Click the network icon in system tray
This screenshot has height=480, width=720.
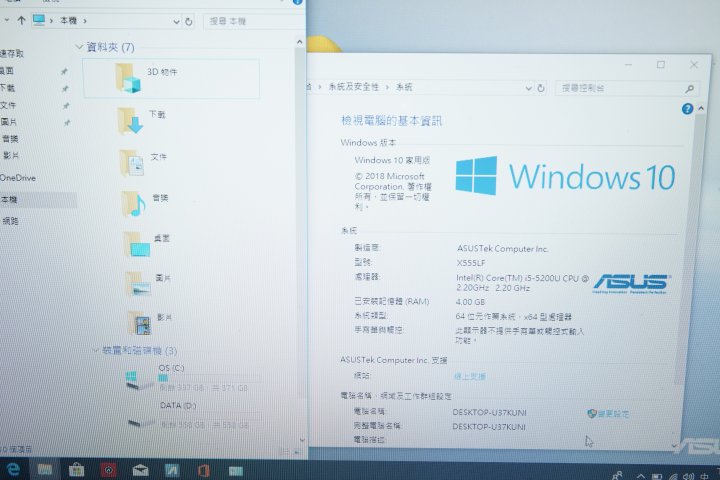click(x=673, y=477)
